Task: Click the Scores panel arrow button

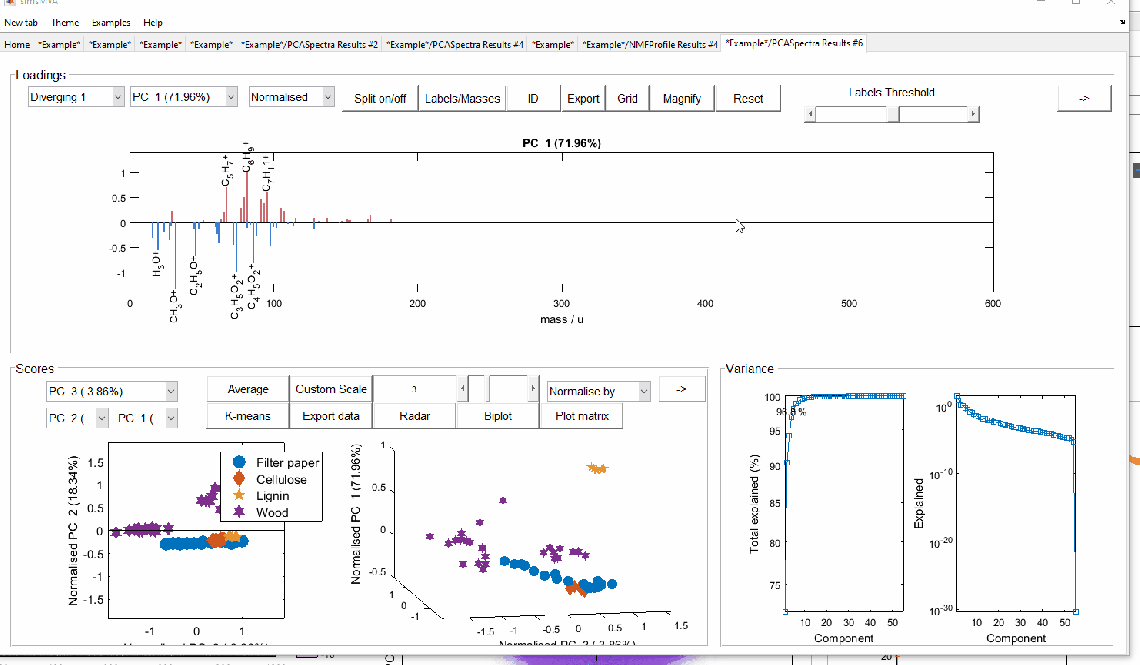Action: (682, 389)
